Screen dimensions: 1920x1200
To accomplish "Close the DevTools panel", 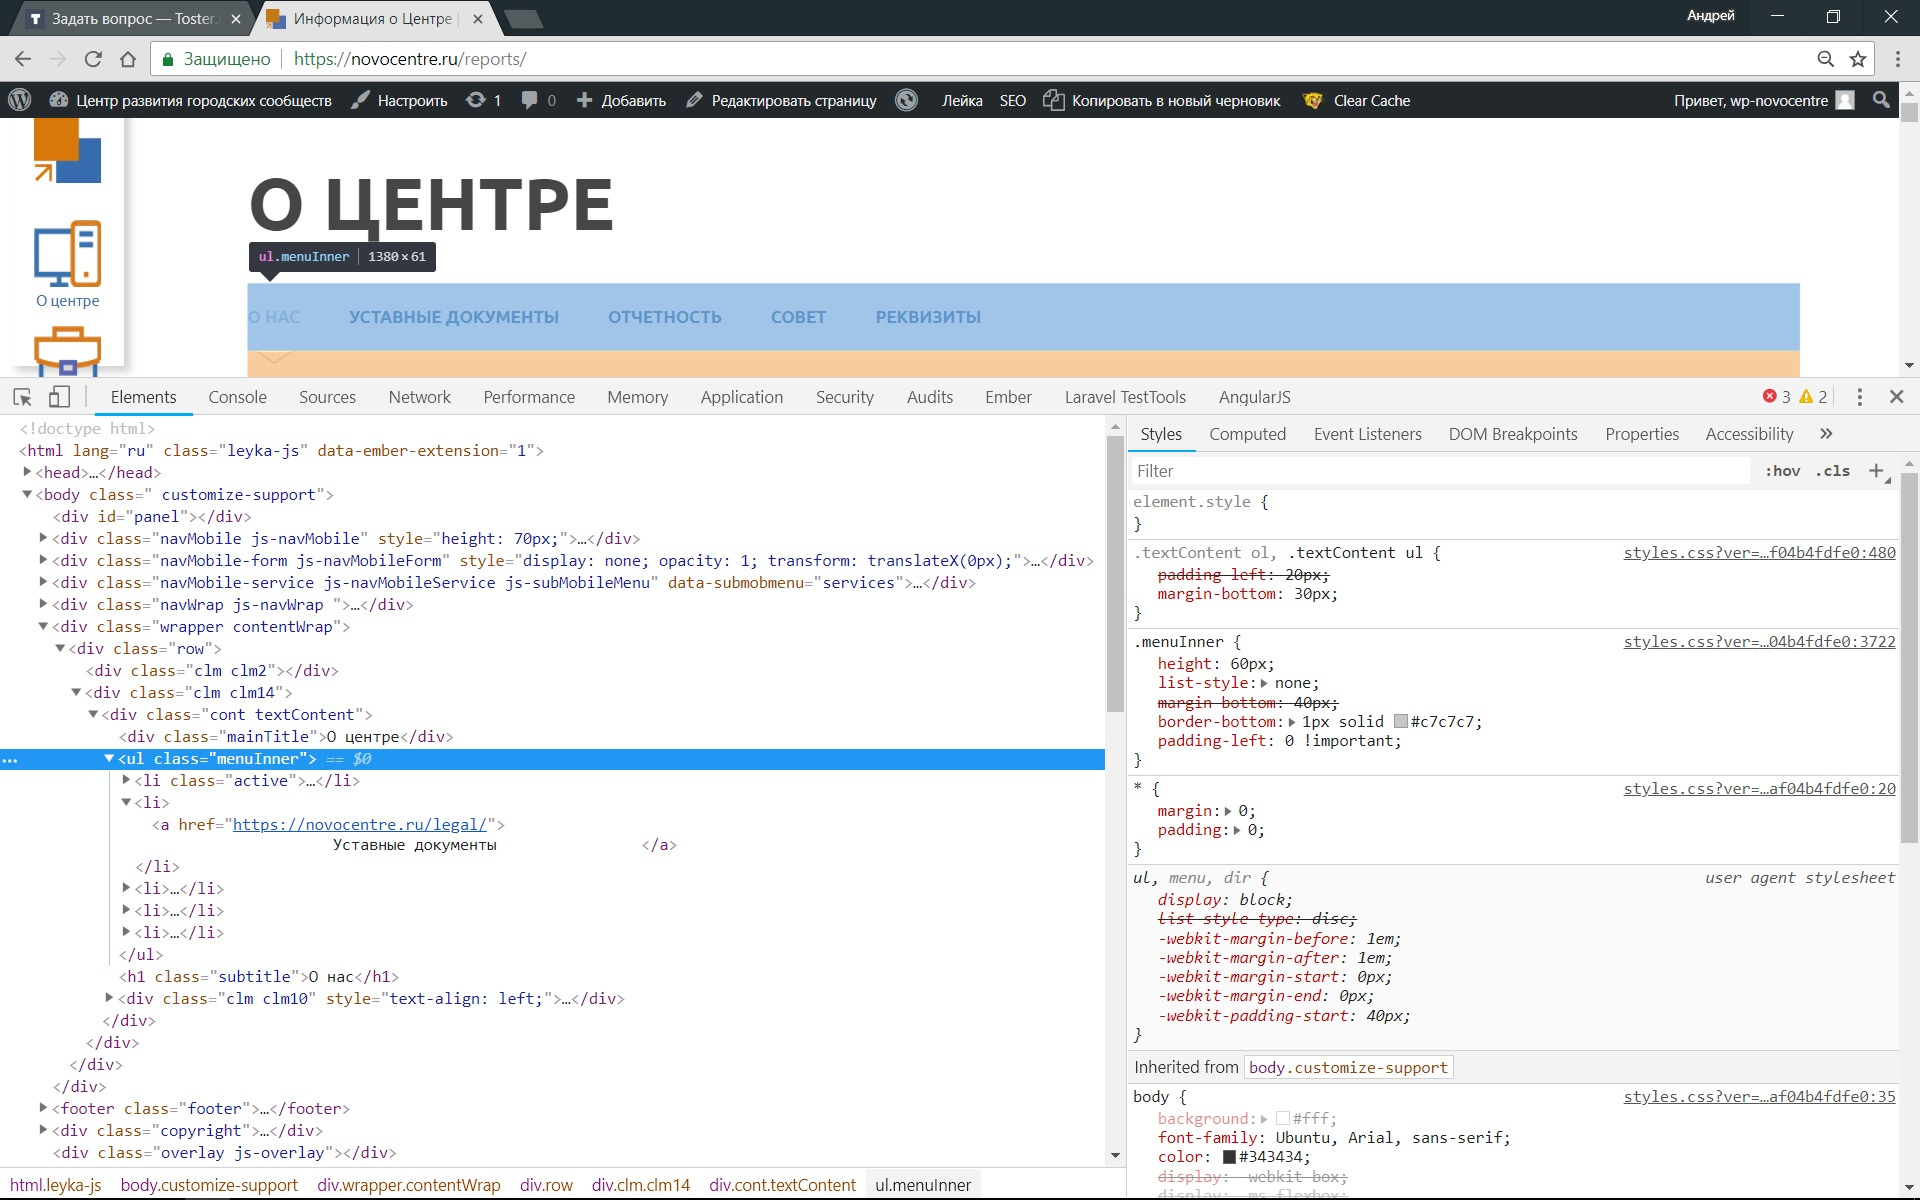I will point(1896,397).
